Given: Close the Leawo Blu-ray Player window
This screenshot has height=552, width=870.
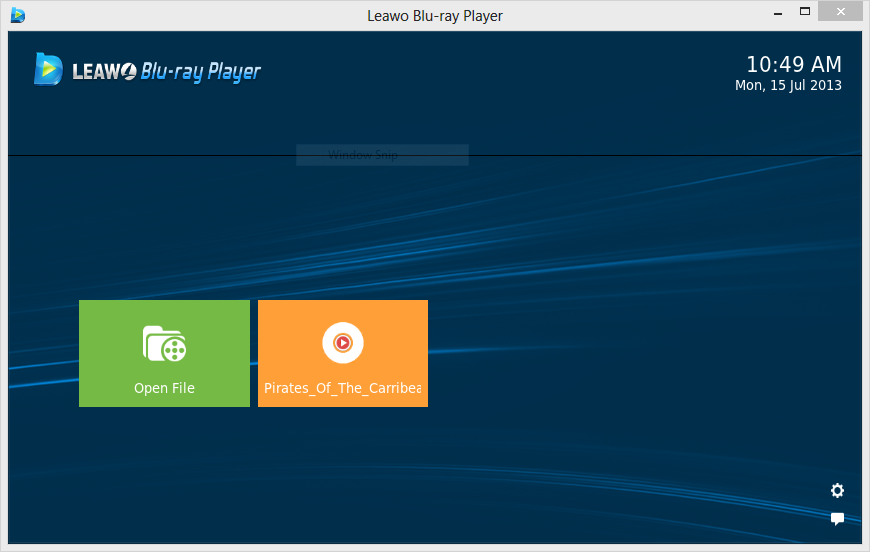Looking at the screenshot, I should click(x=841, y=12).
